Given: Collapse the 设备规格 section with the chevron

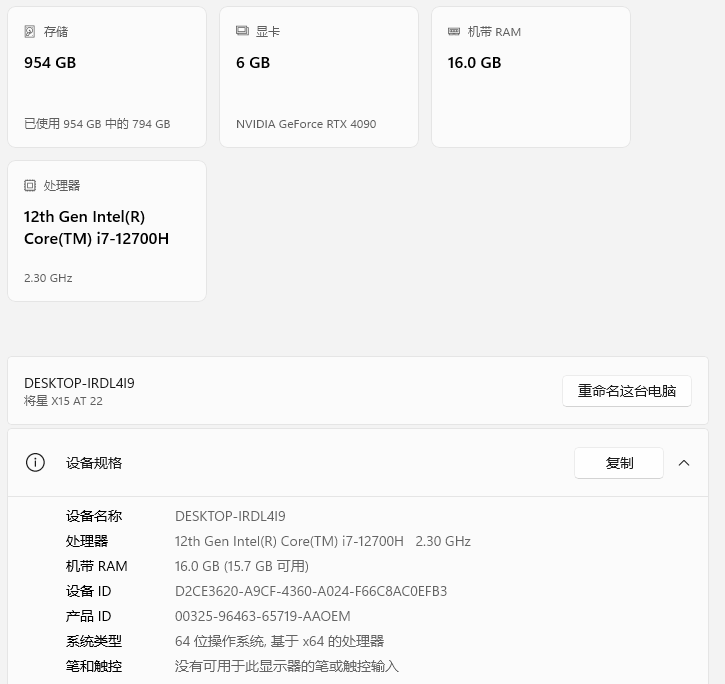Looking at the screenshot, I should pos(684,463).
